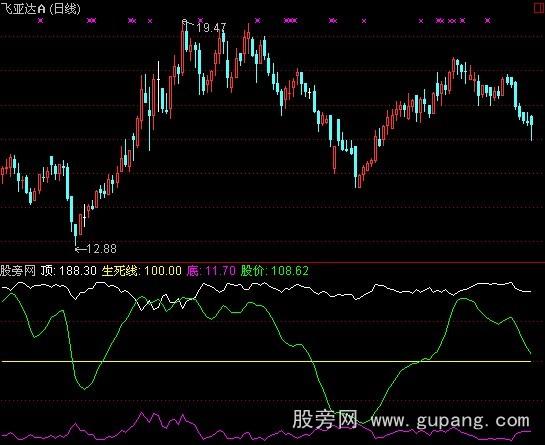The width and height of the screenshot is (545, 445).
Task: Click the 12.88 low price label
Action: 101,249
